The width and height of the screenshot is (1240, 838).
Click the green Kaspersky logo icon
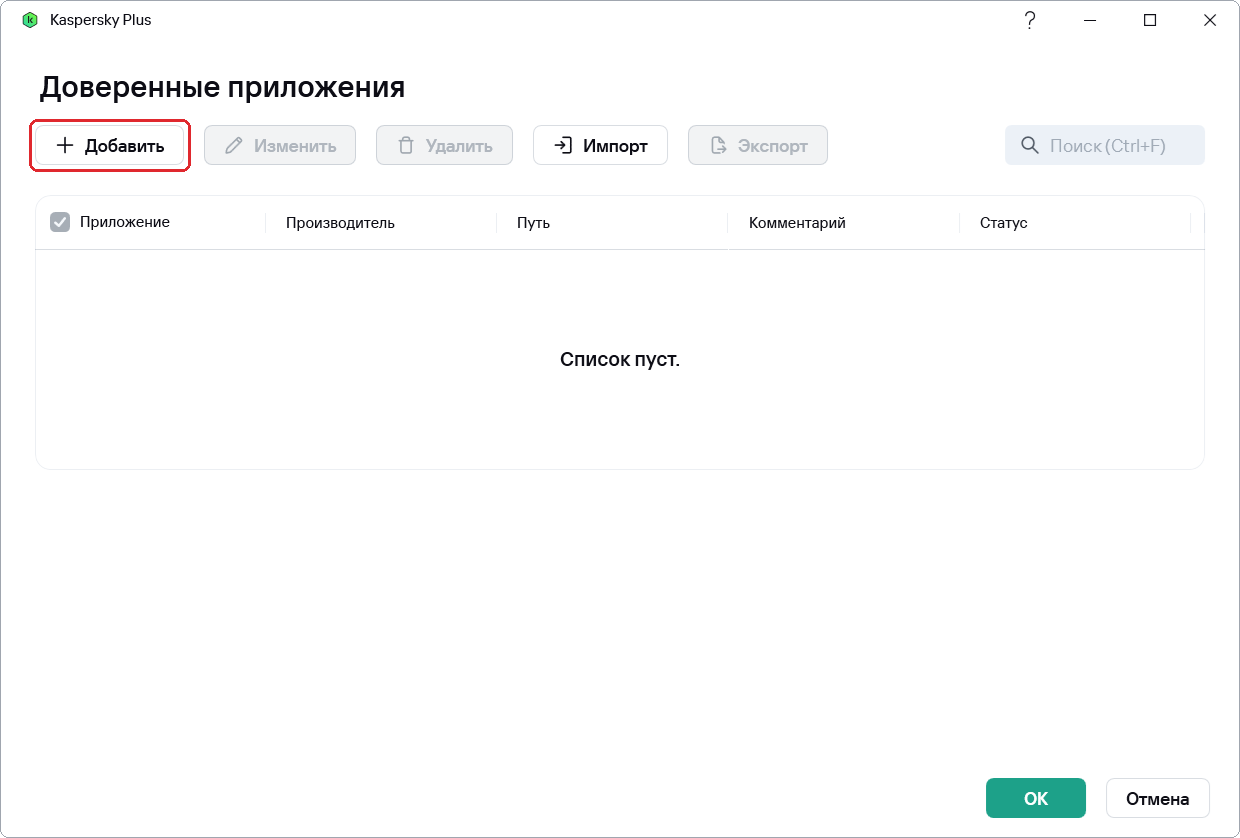[29, 20]
